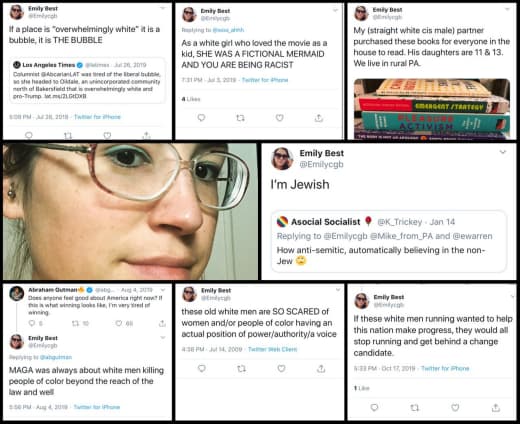
Task: Open Emily Best avatar on I'm Jewish tweet
Action: point(282,159)
